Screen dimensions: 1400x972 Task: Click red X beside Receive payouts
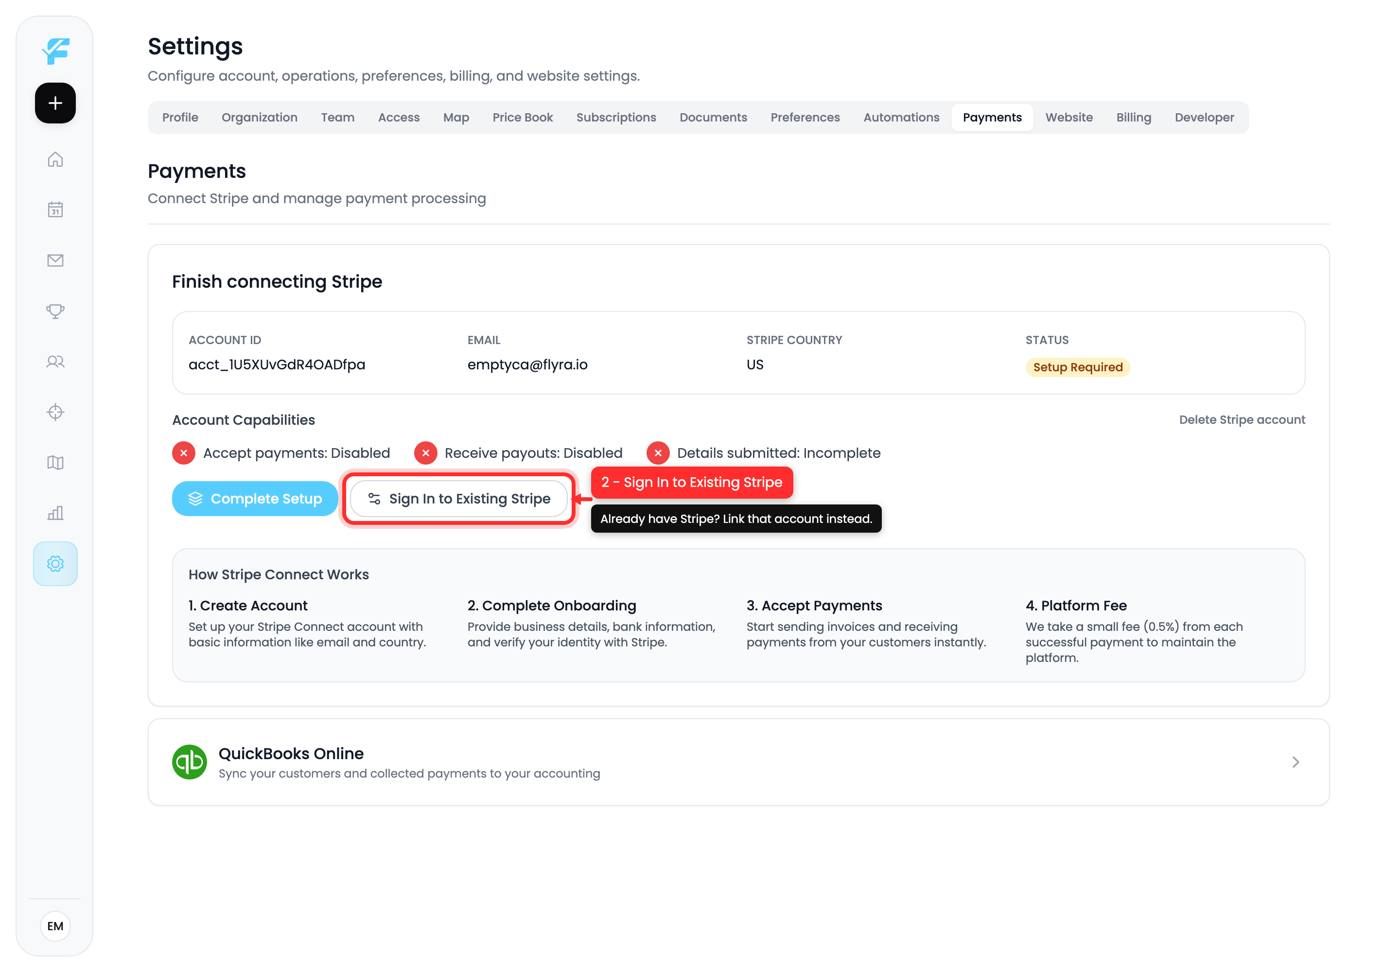426,453
